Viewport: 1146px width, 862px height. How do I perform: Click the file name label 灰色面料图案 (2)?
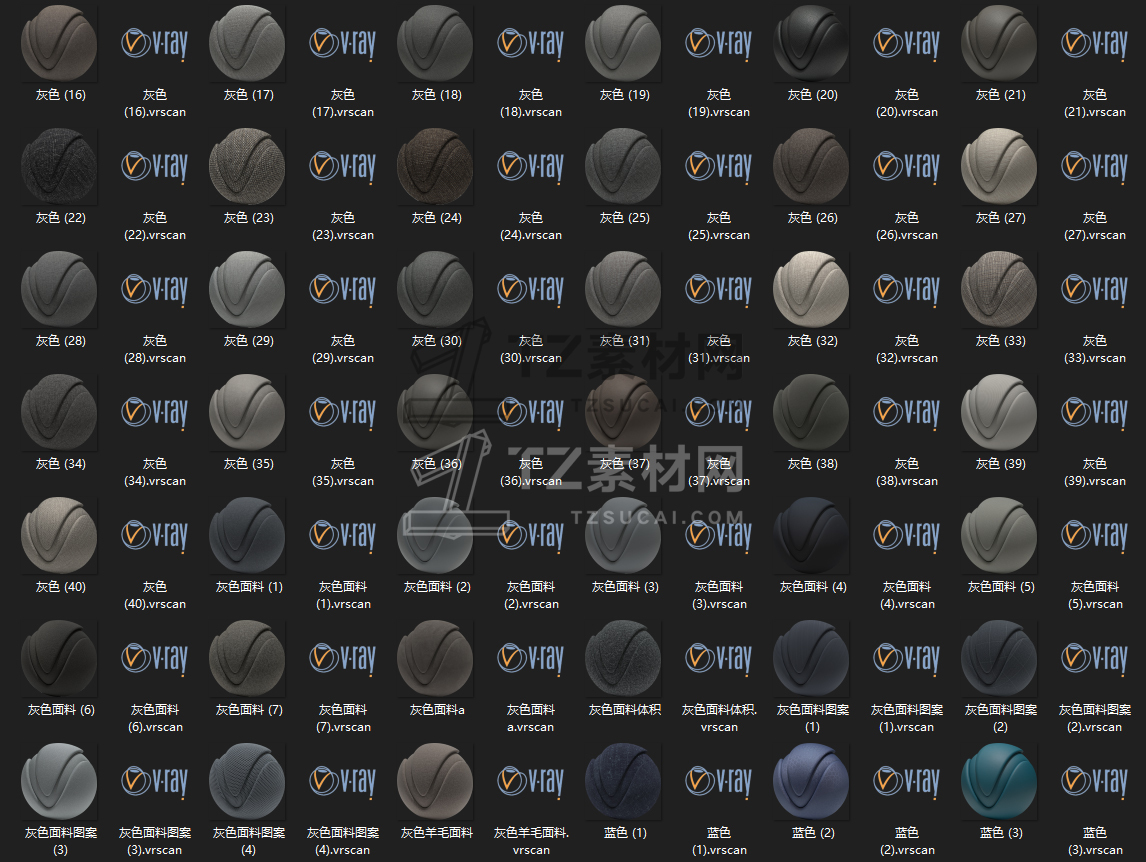click(1001, 718)
